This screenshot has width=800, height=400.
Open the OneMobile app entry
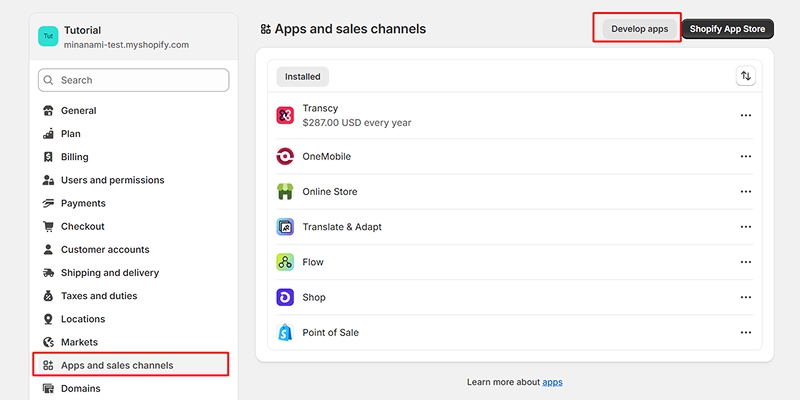pyautogui.click(x=514, y=157)
